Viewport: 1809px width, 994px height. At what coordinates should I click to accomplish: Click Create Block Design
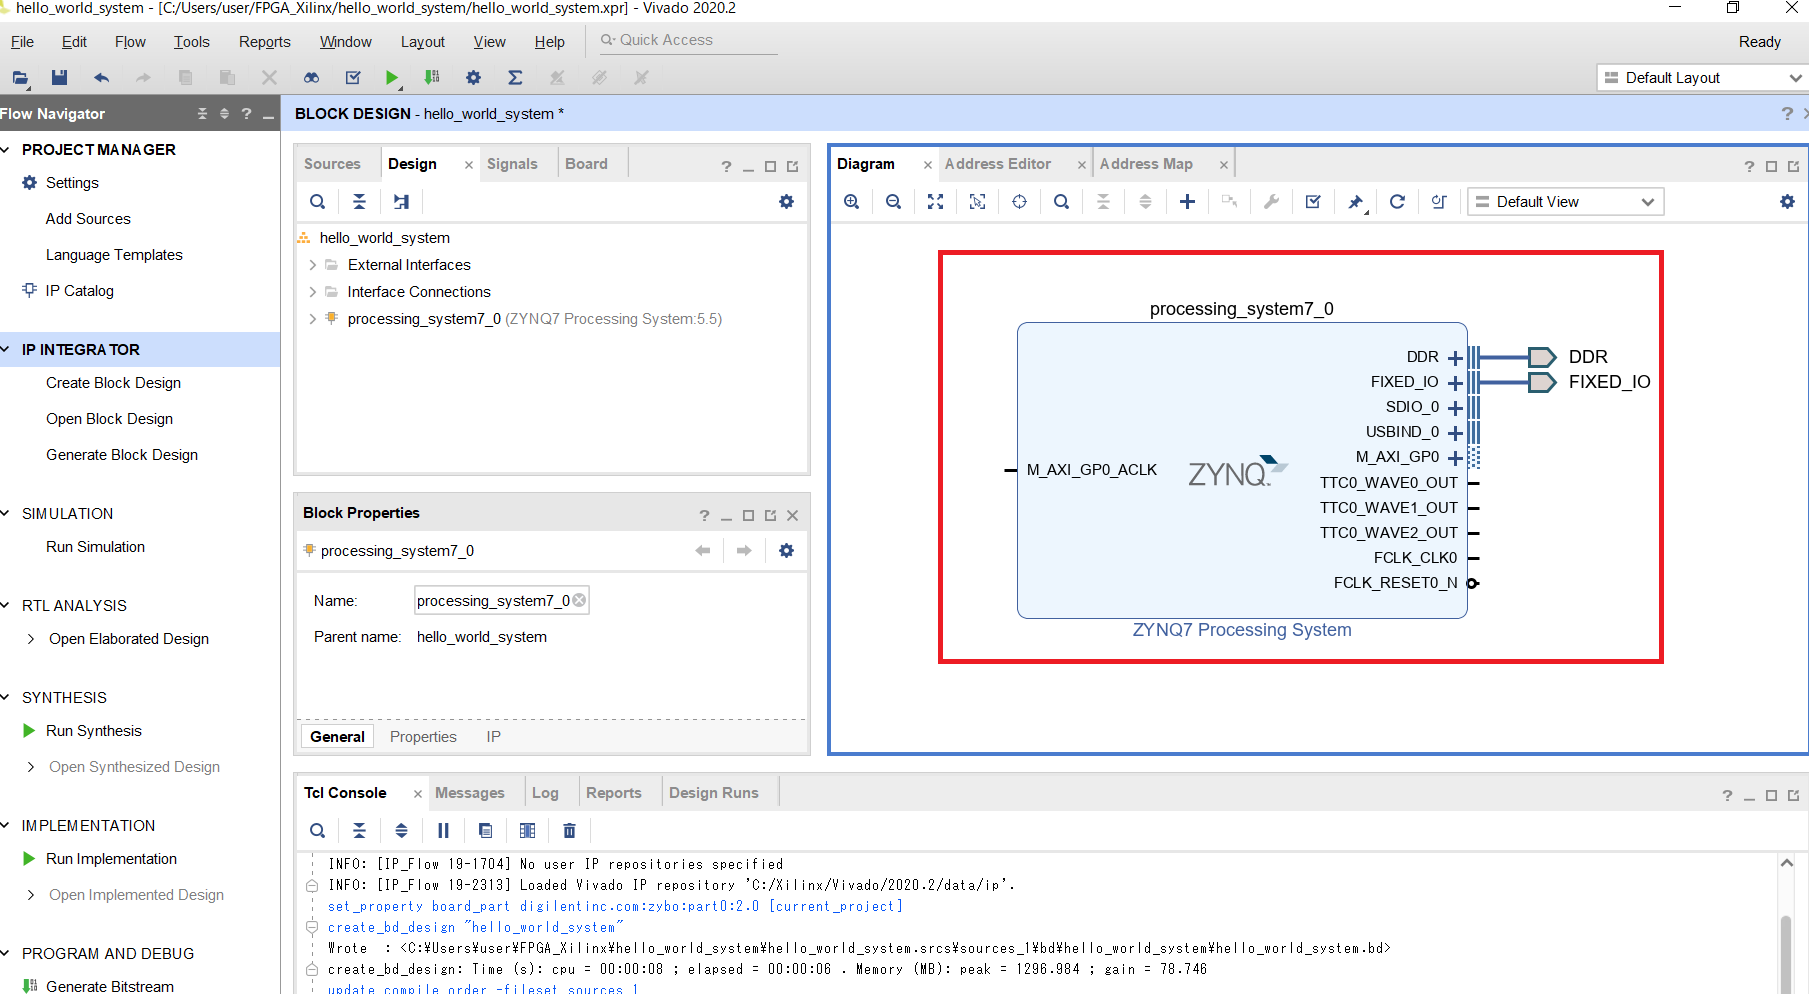point(113,383)
